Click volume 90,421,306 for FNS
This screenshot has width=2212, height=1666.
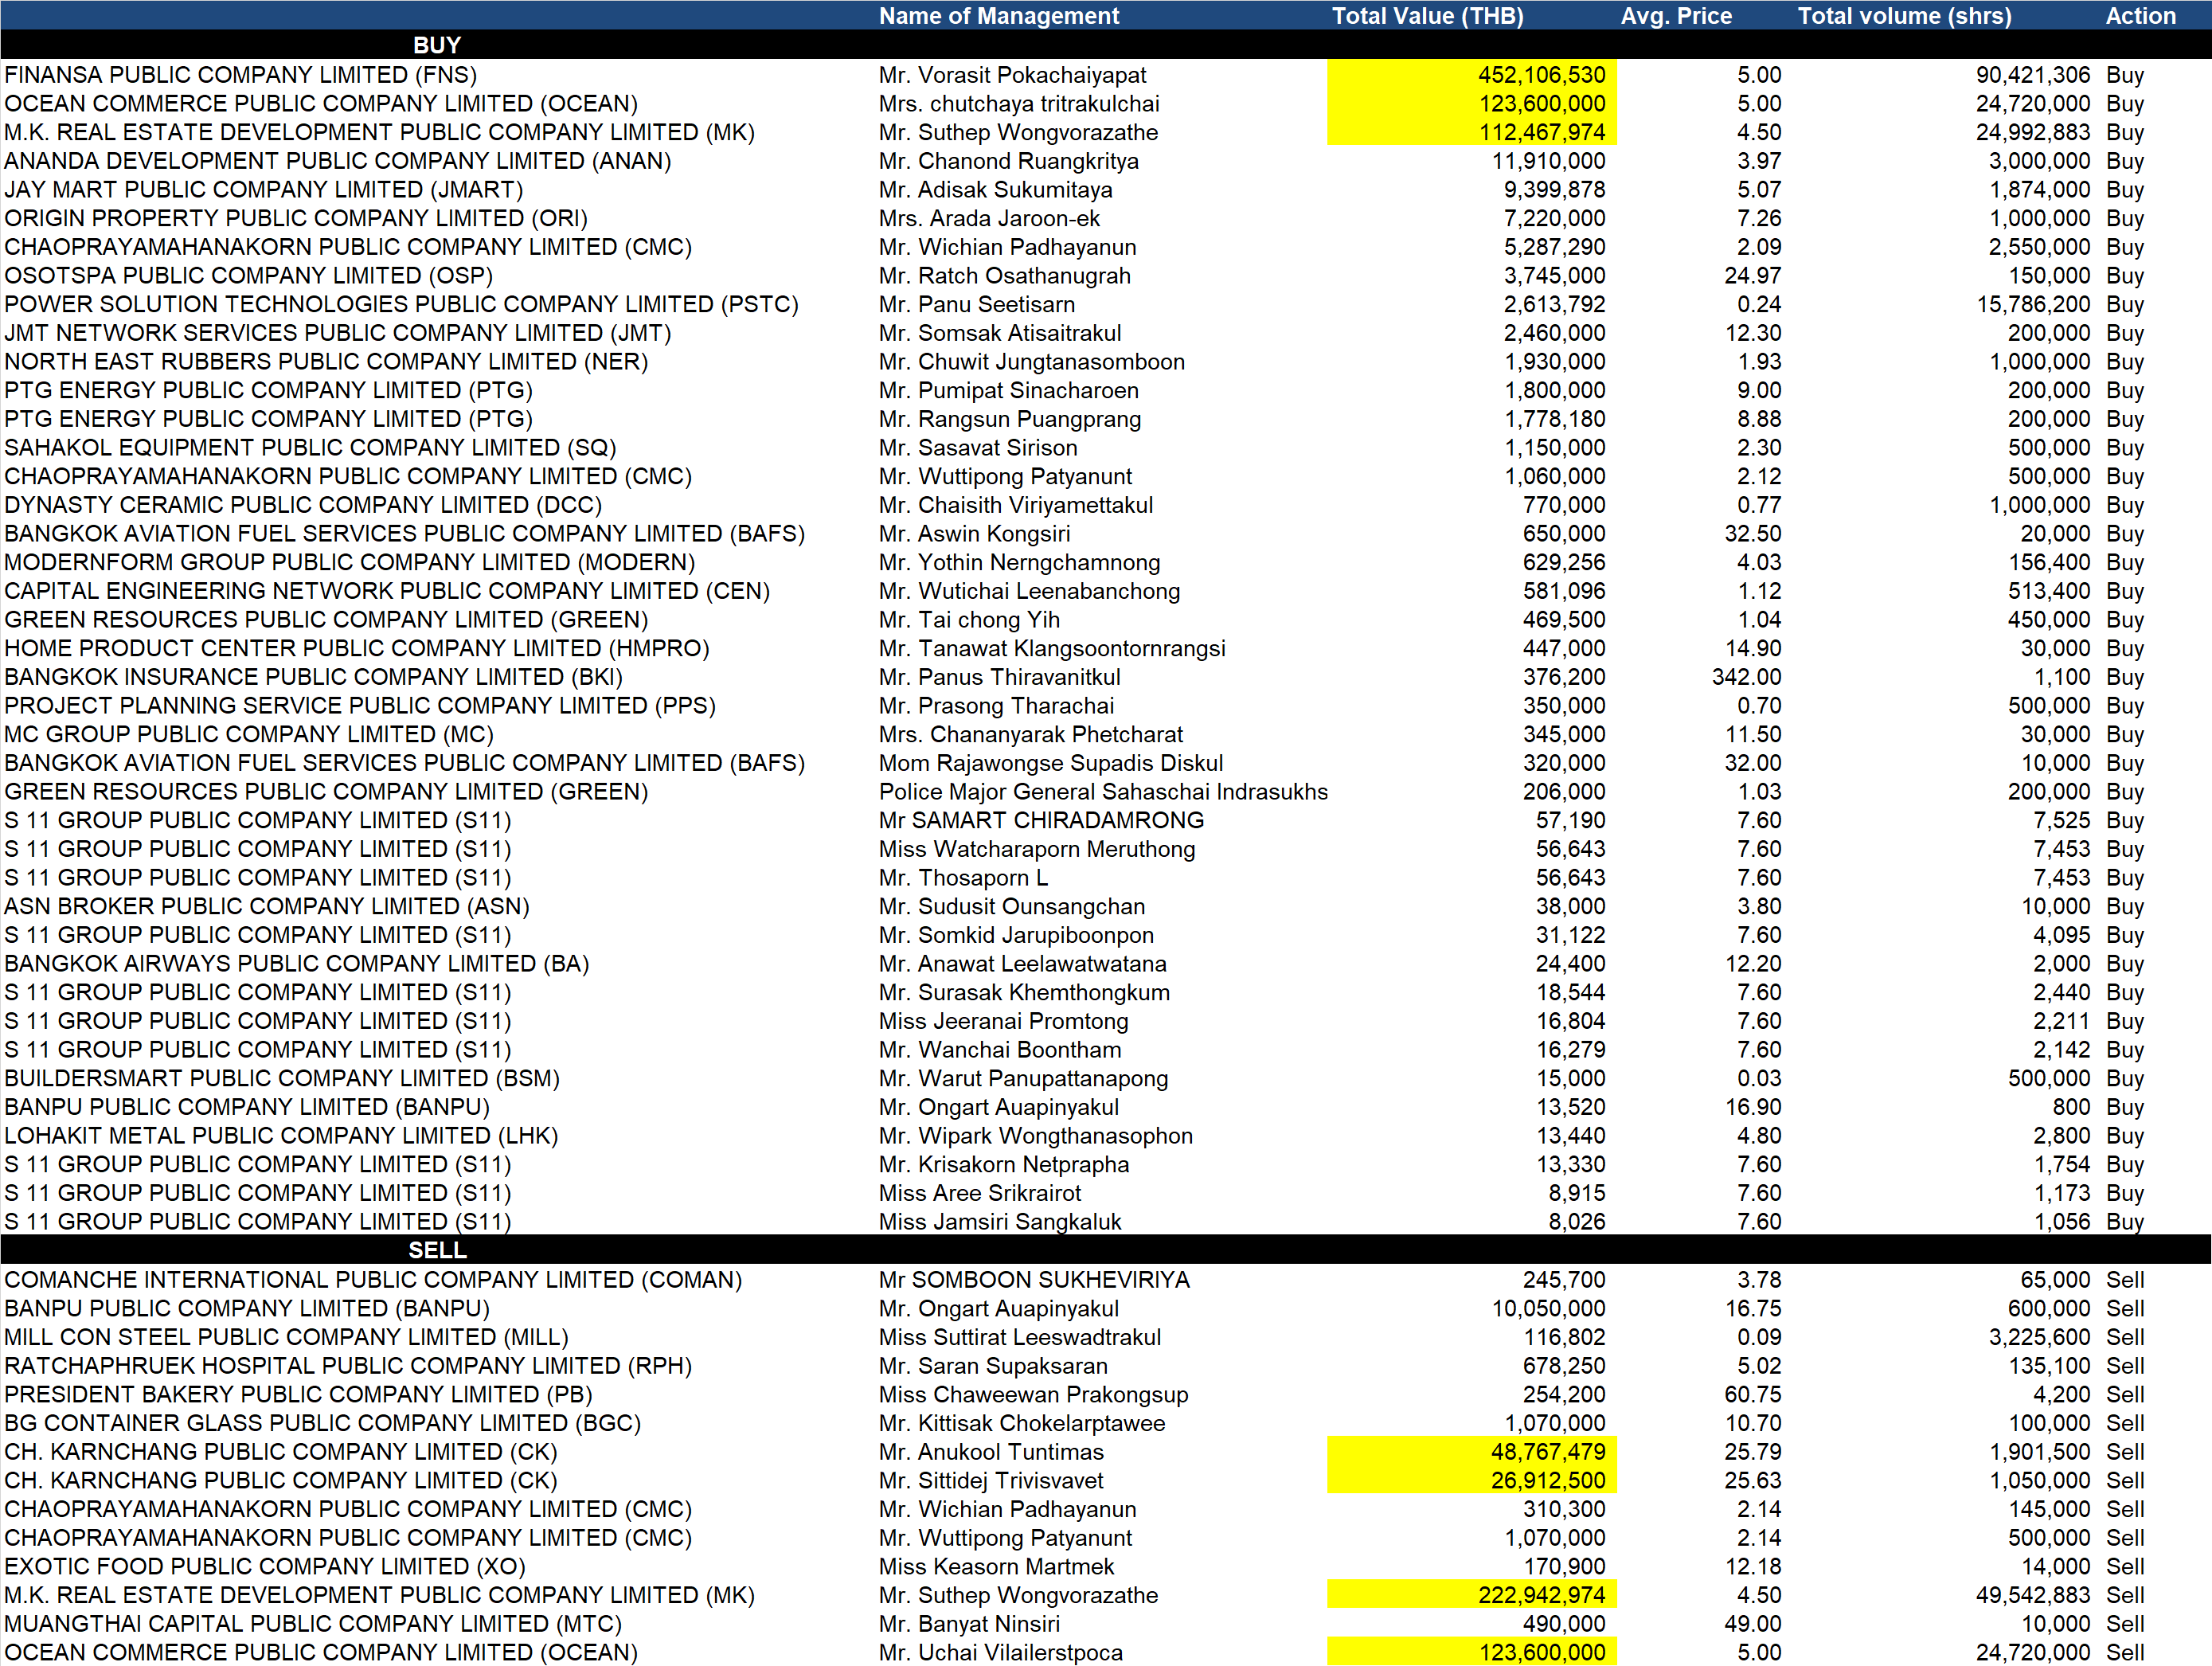(x=2033, y=75)
